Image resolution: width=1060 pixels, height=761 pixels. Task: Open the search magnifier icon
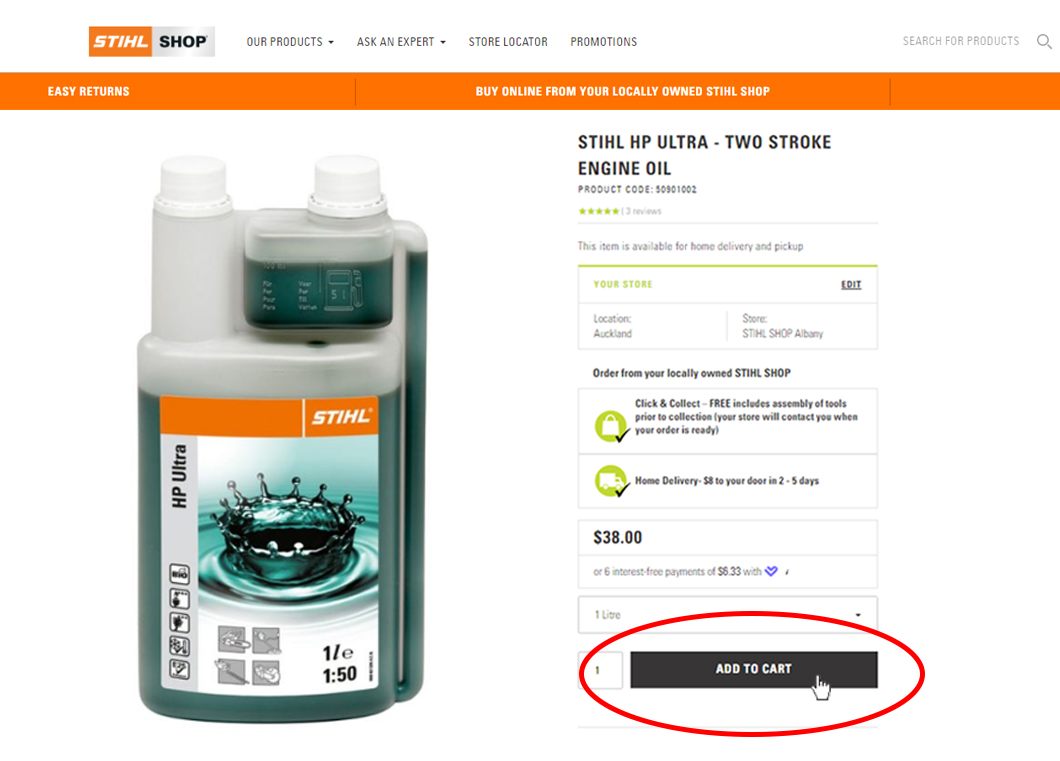coord(1044,42)
